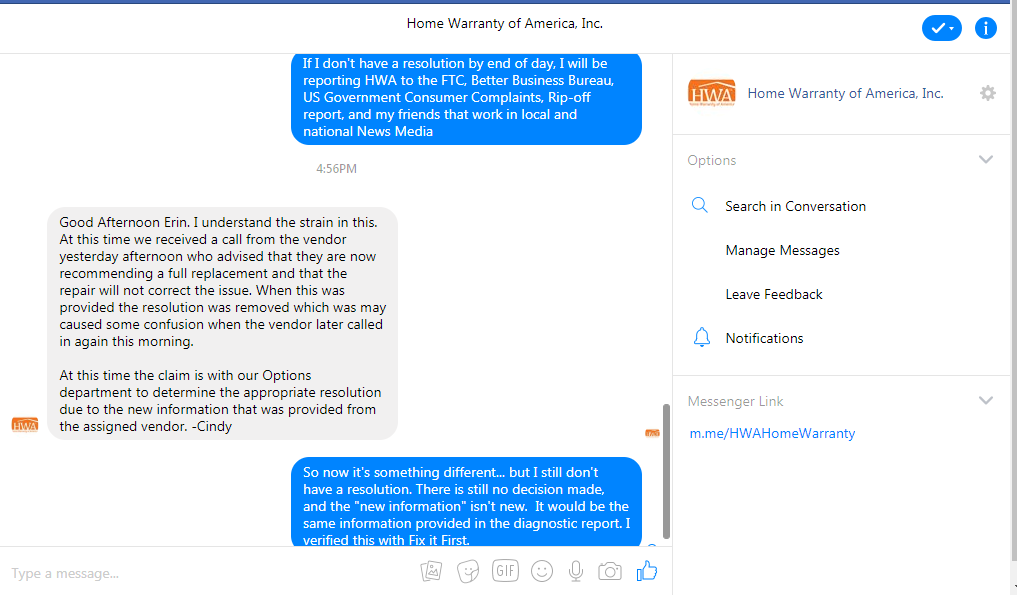Click the Options section heading

[x=712, y=160]
